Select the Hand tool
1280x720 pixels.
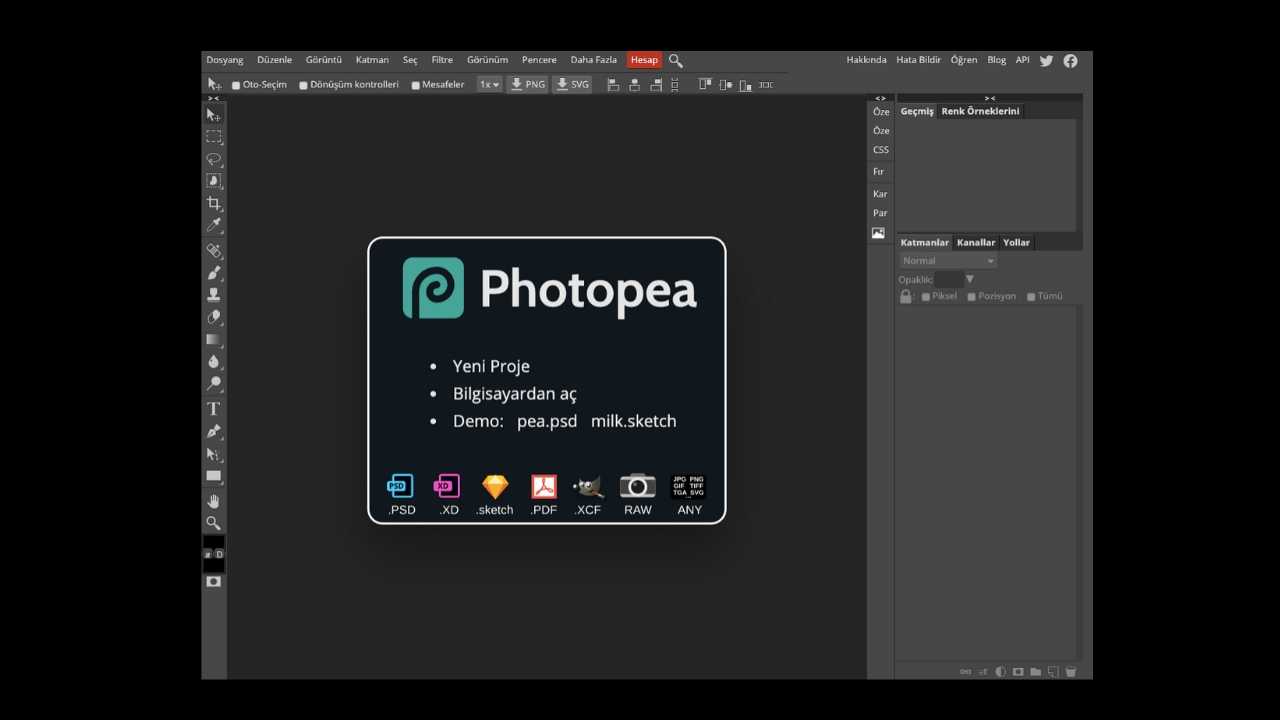pyautogui.click(x=213, y=501)
